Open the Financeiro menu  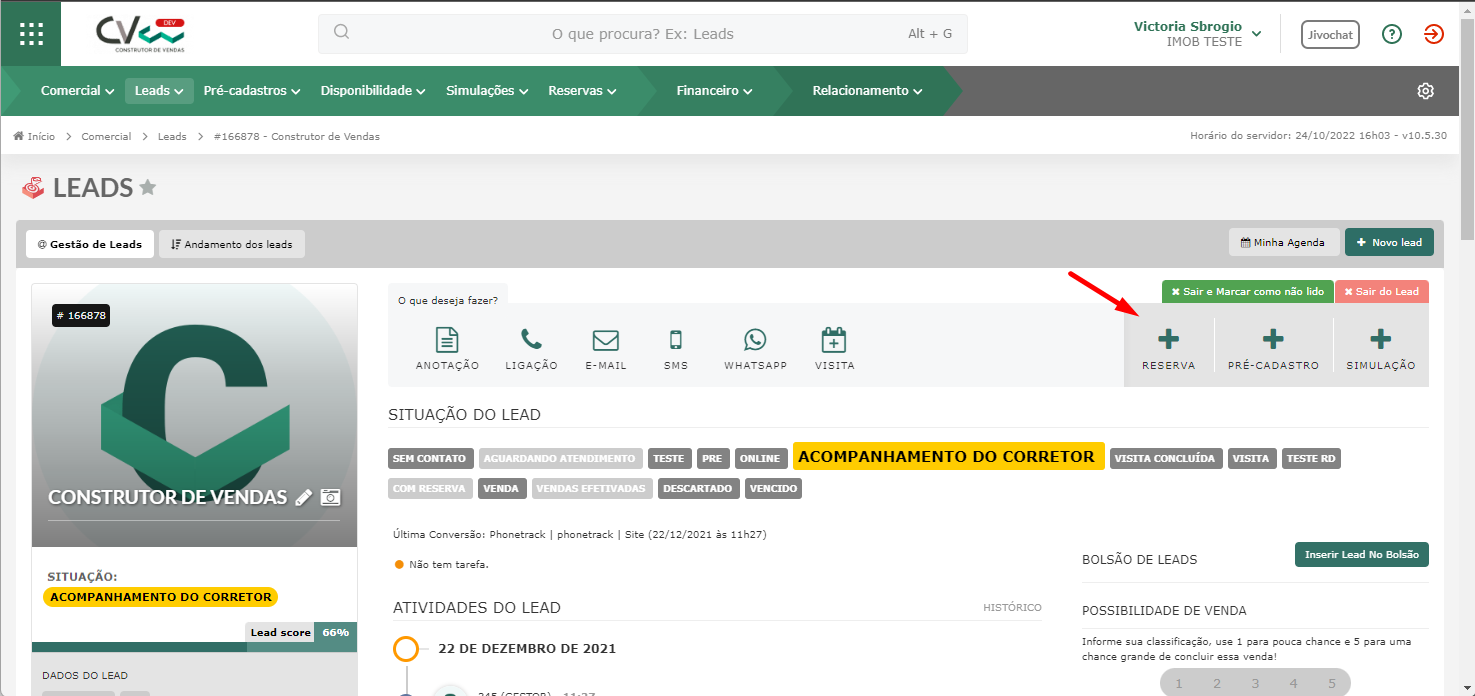point(714,91)
